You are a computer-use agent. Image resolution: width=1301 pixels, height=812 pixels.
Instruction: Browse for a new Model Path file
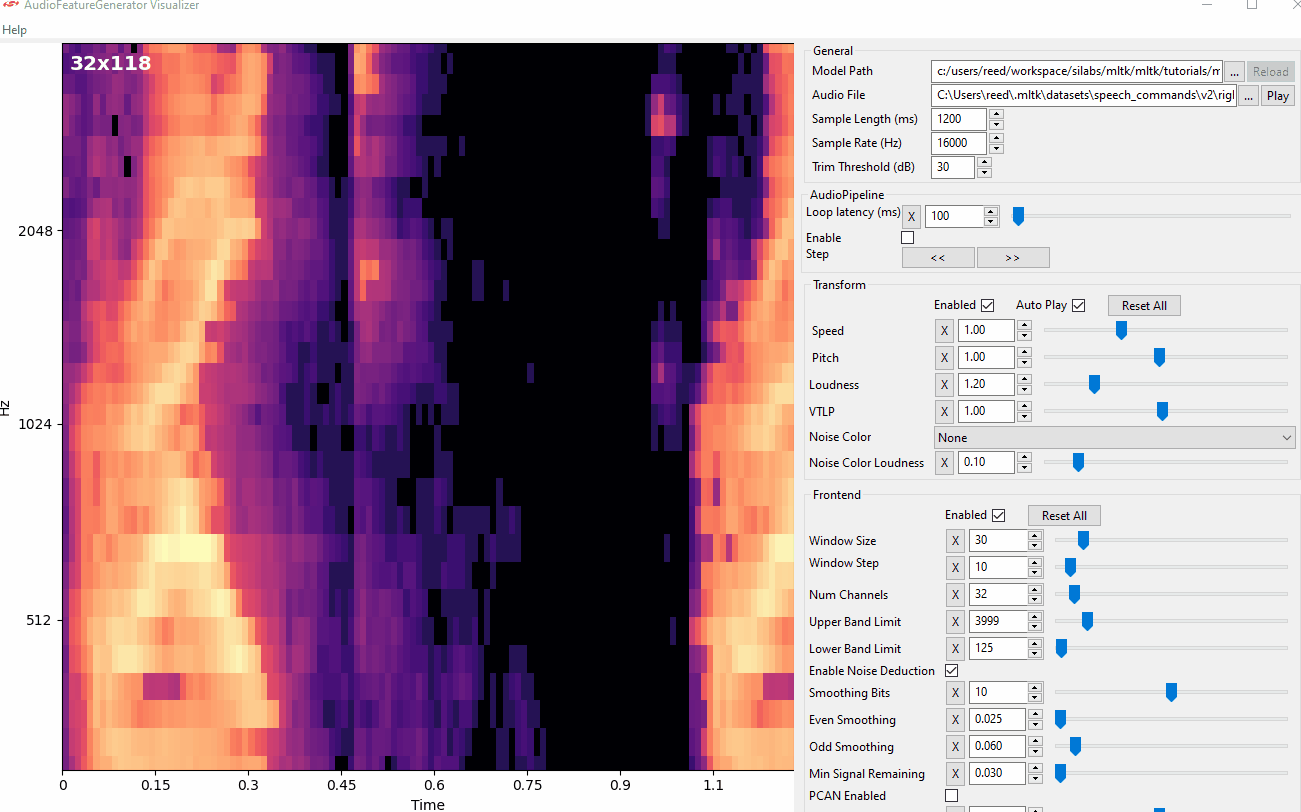1234,71
